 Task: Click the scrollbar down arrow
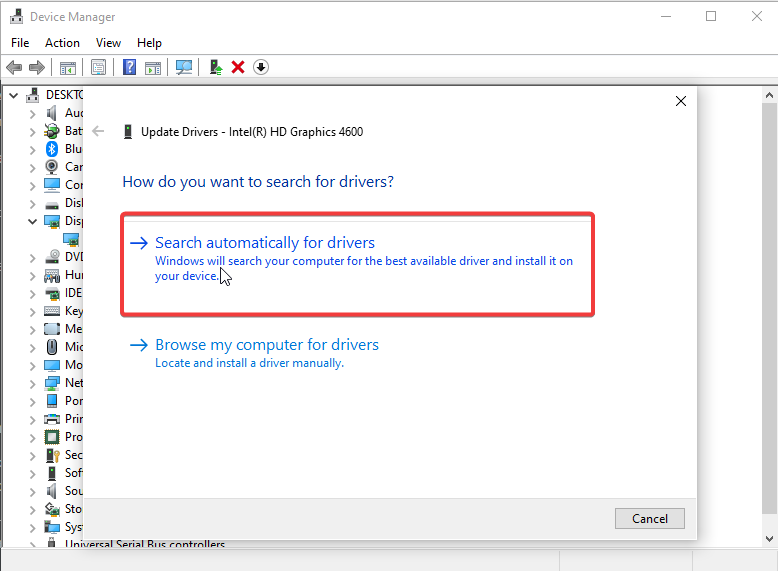click(769, 538)
